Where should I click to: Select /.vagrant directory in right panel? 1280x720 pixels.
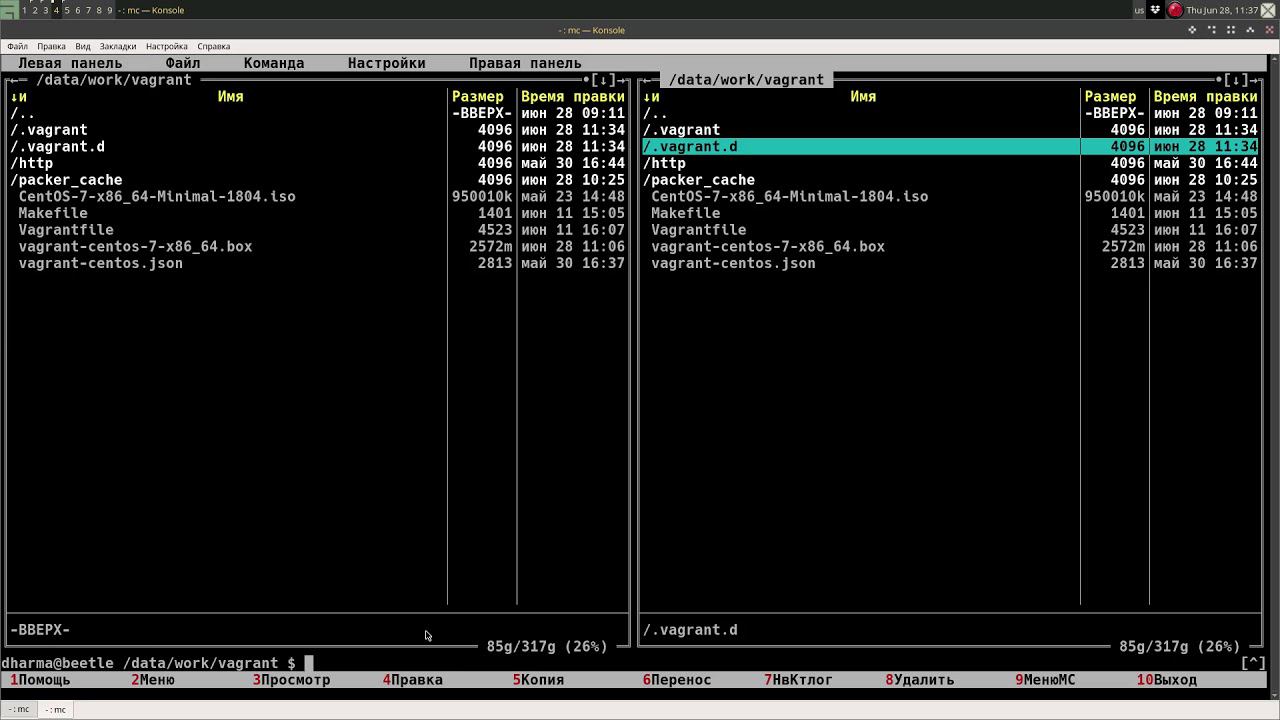coord(950,130)
